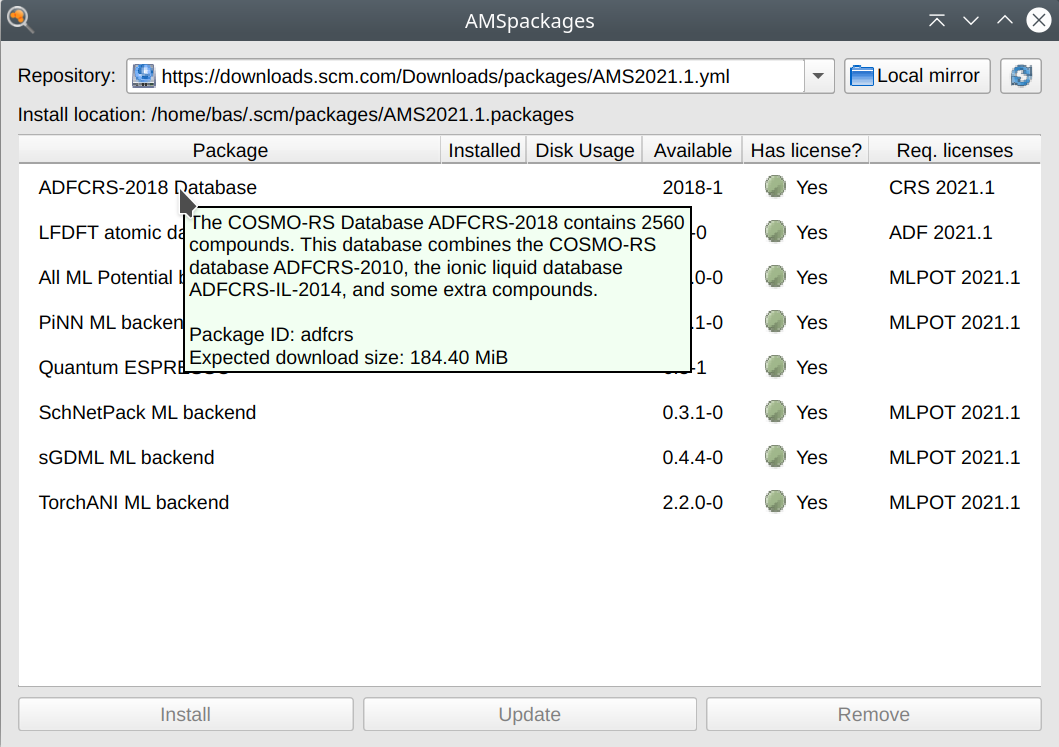Click required license CRS 2021.1
Screen dimensions: 1059x747
[941, 187]
